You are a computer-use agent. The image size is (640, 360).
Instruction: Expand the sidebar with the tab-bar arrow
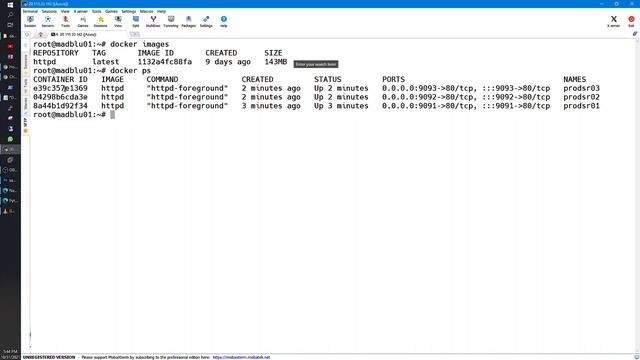point(27,35)
